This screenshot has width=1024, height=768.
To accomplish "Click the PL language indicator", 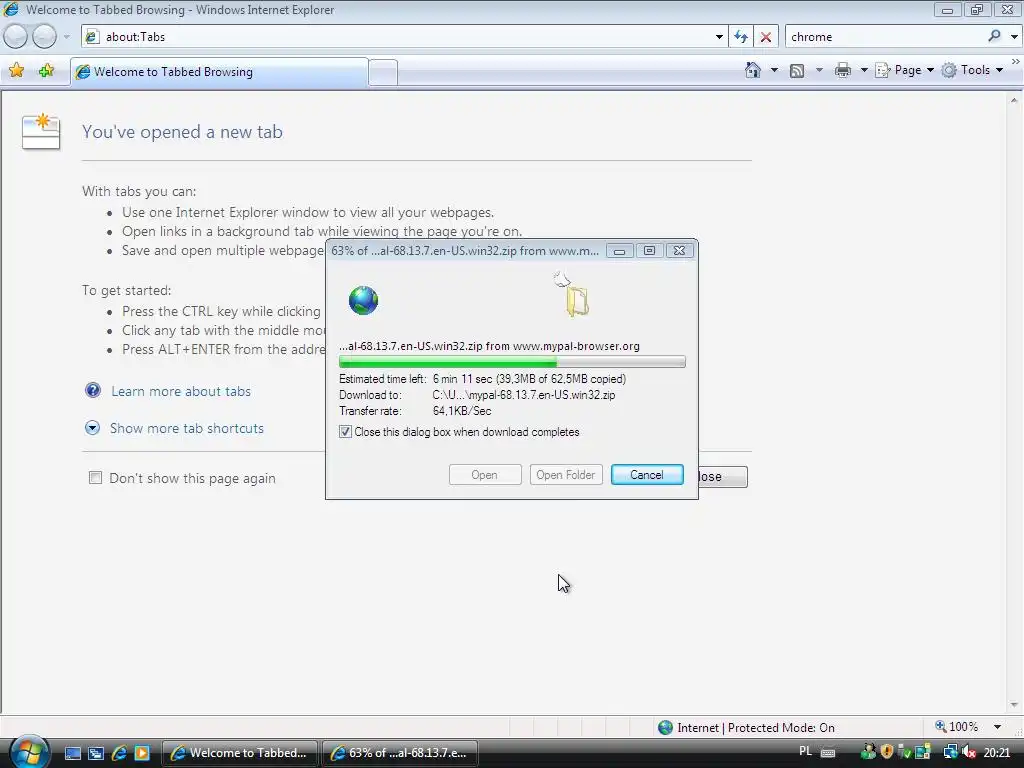I will click(x=806, y=752).
